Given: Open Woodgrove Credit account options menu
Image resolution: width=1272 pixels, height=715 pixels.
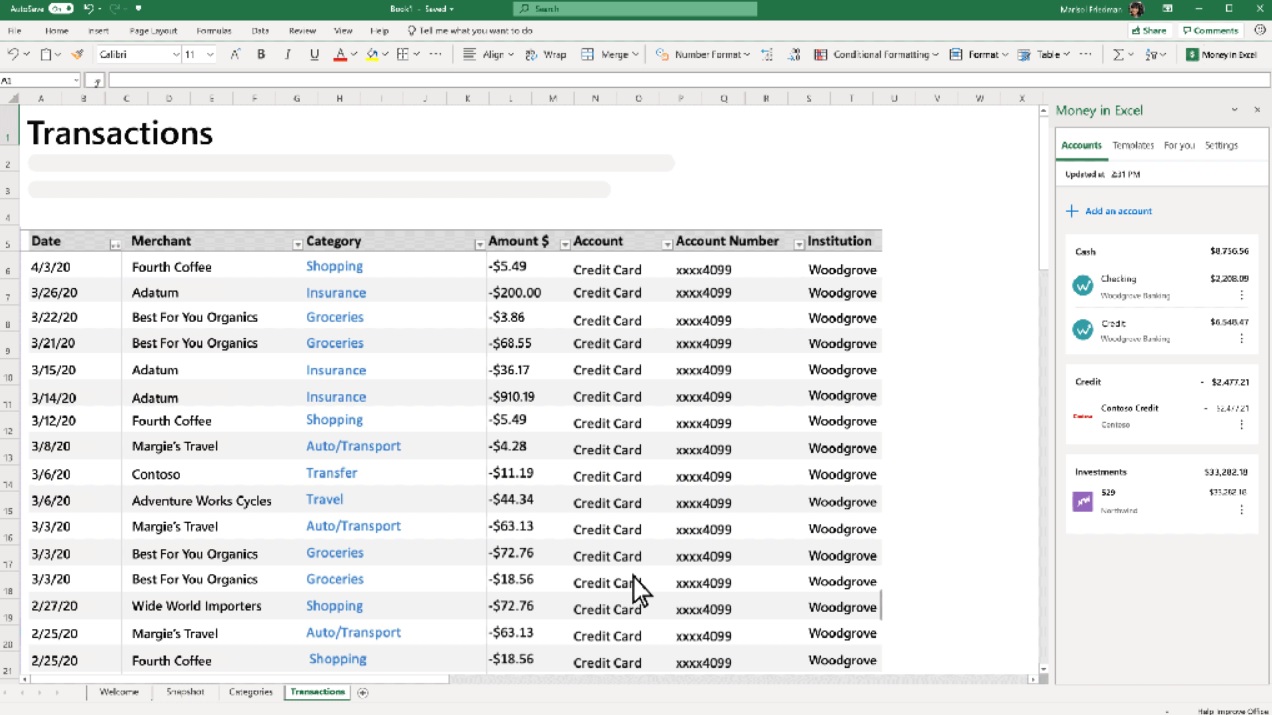Looking at the screenshot, I should 1241,339.
